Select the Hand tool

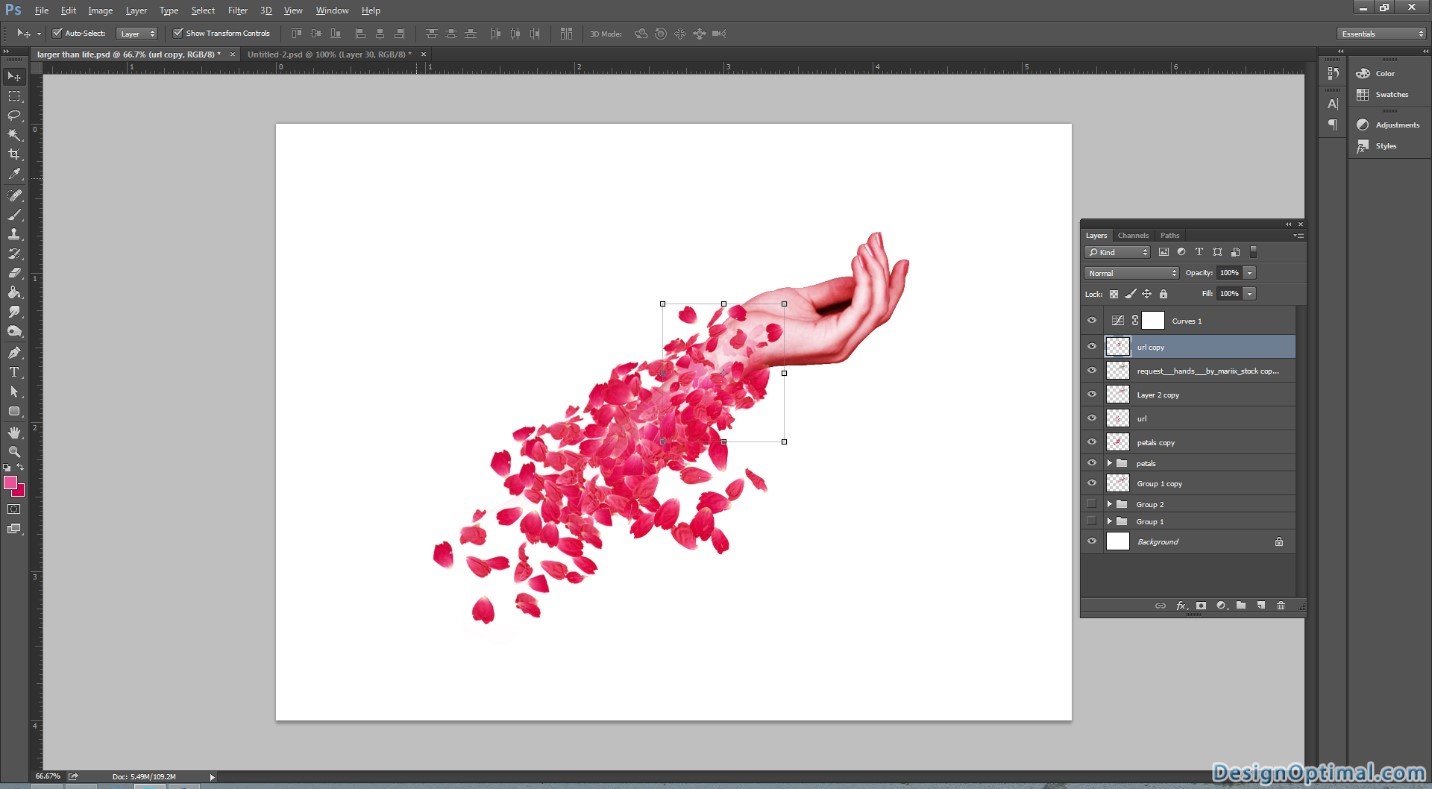coord(14,432)
